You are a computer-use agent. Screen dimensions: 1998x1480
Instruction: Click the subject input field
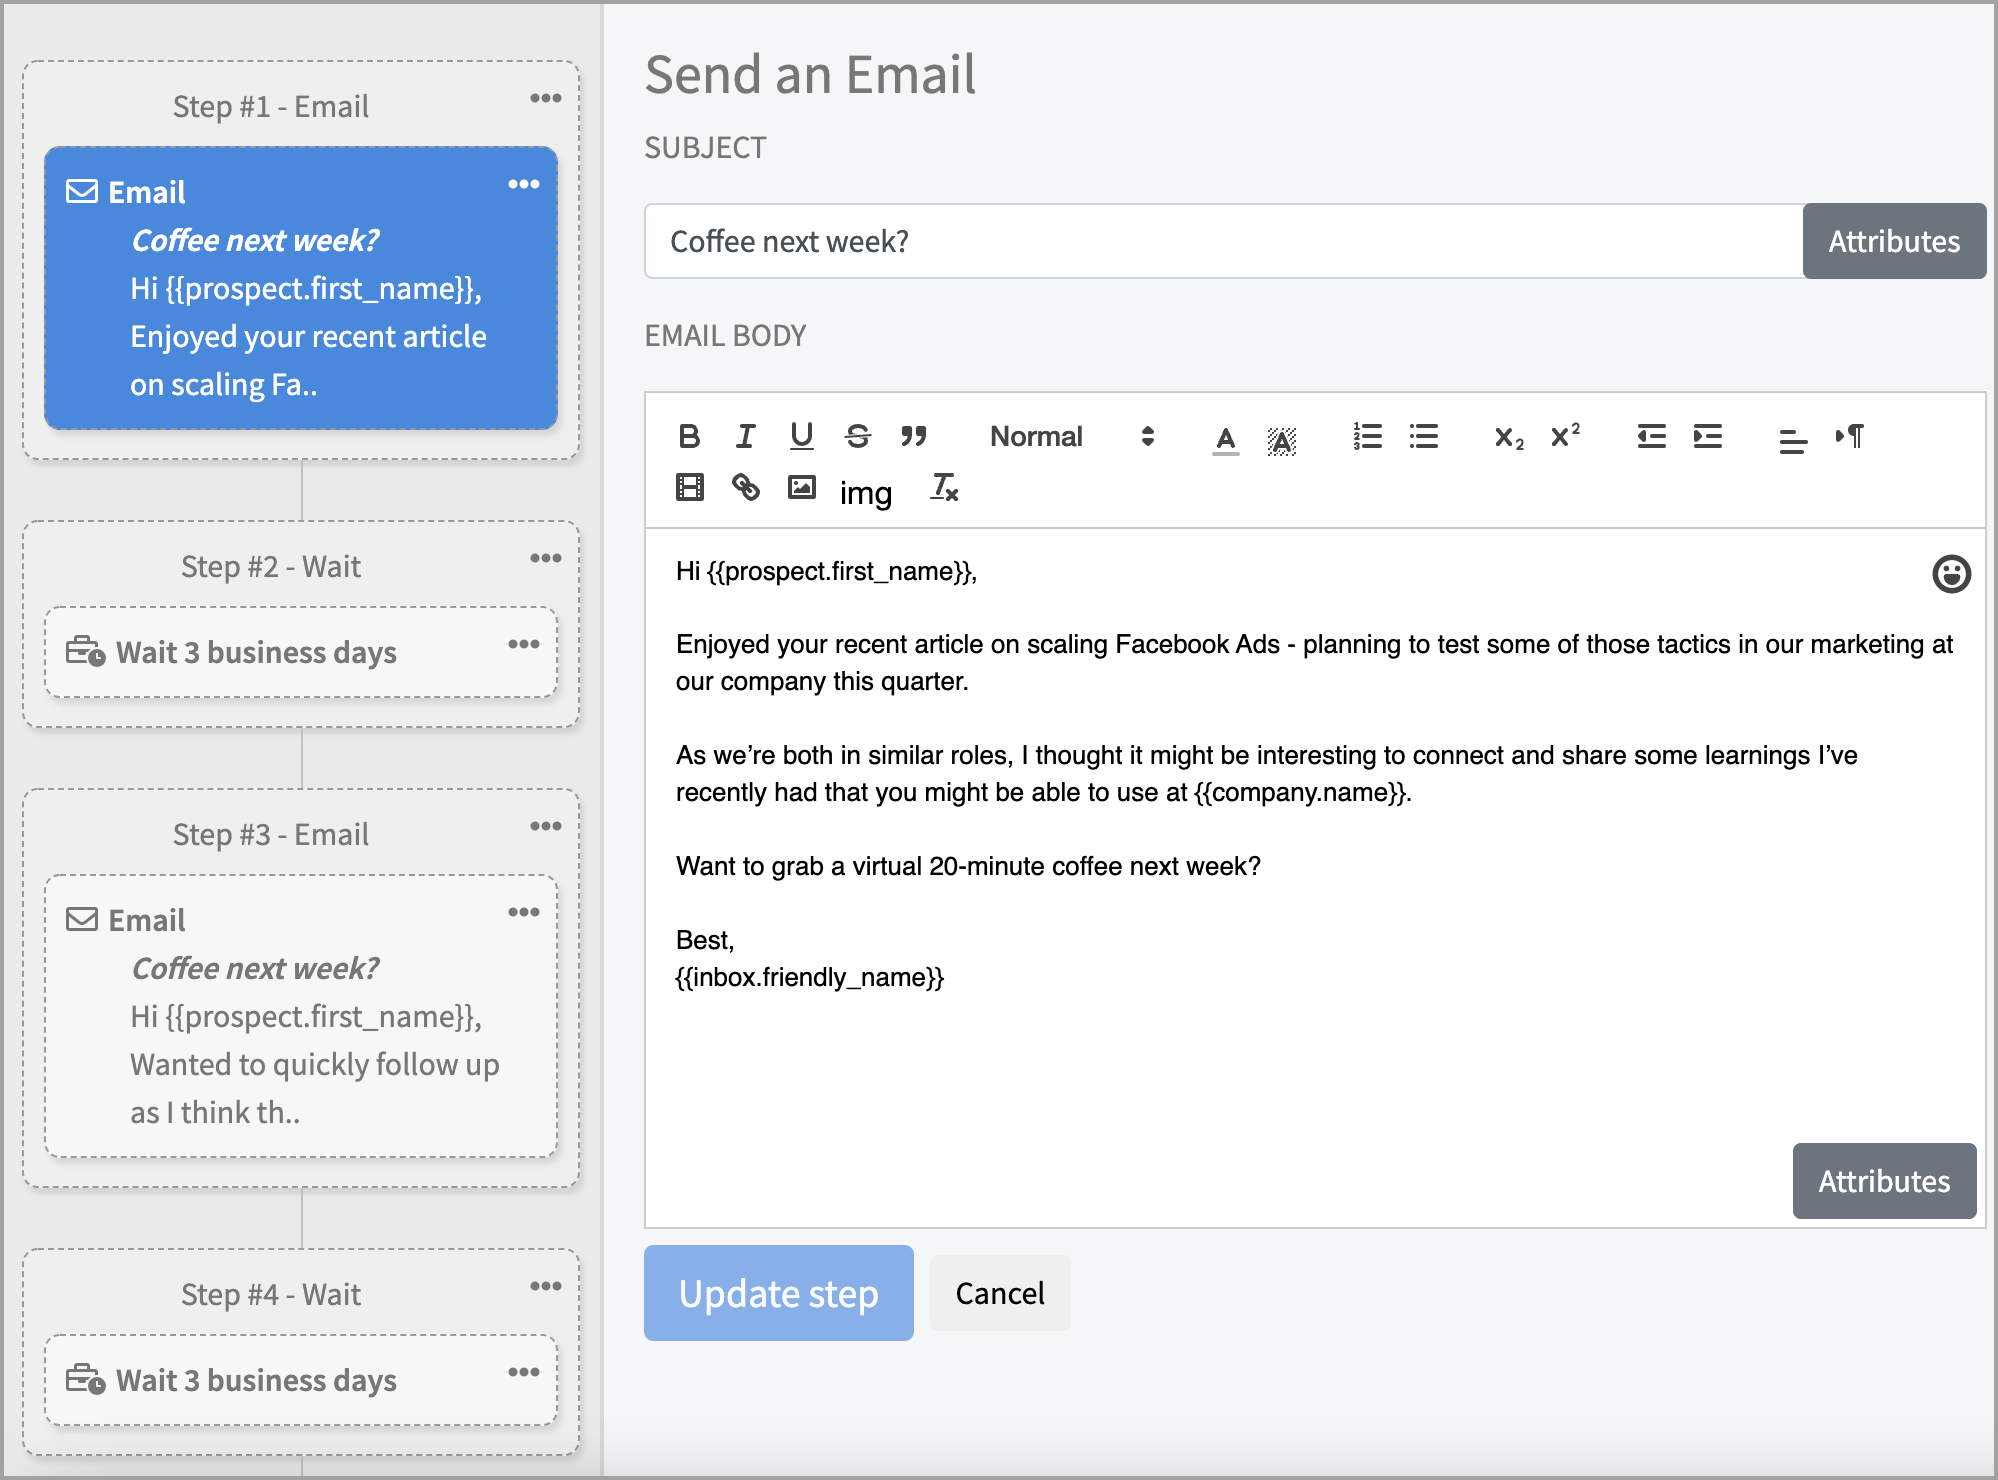pos(1222,242)
